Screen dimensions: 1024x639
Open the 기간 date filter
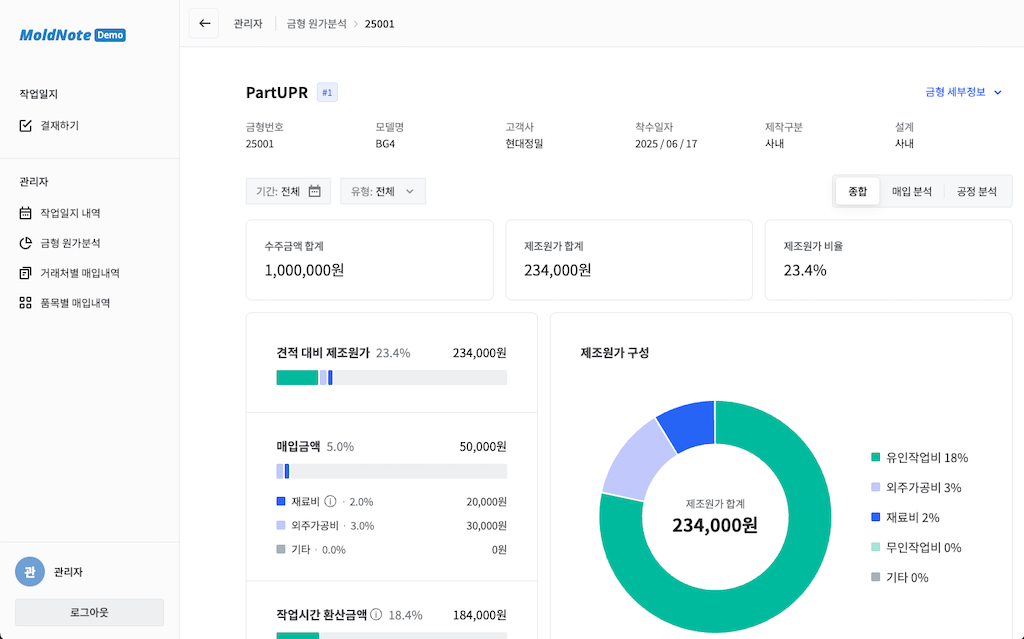tap(288, 191)
